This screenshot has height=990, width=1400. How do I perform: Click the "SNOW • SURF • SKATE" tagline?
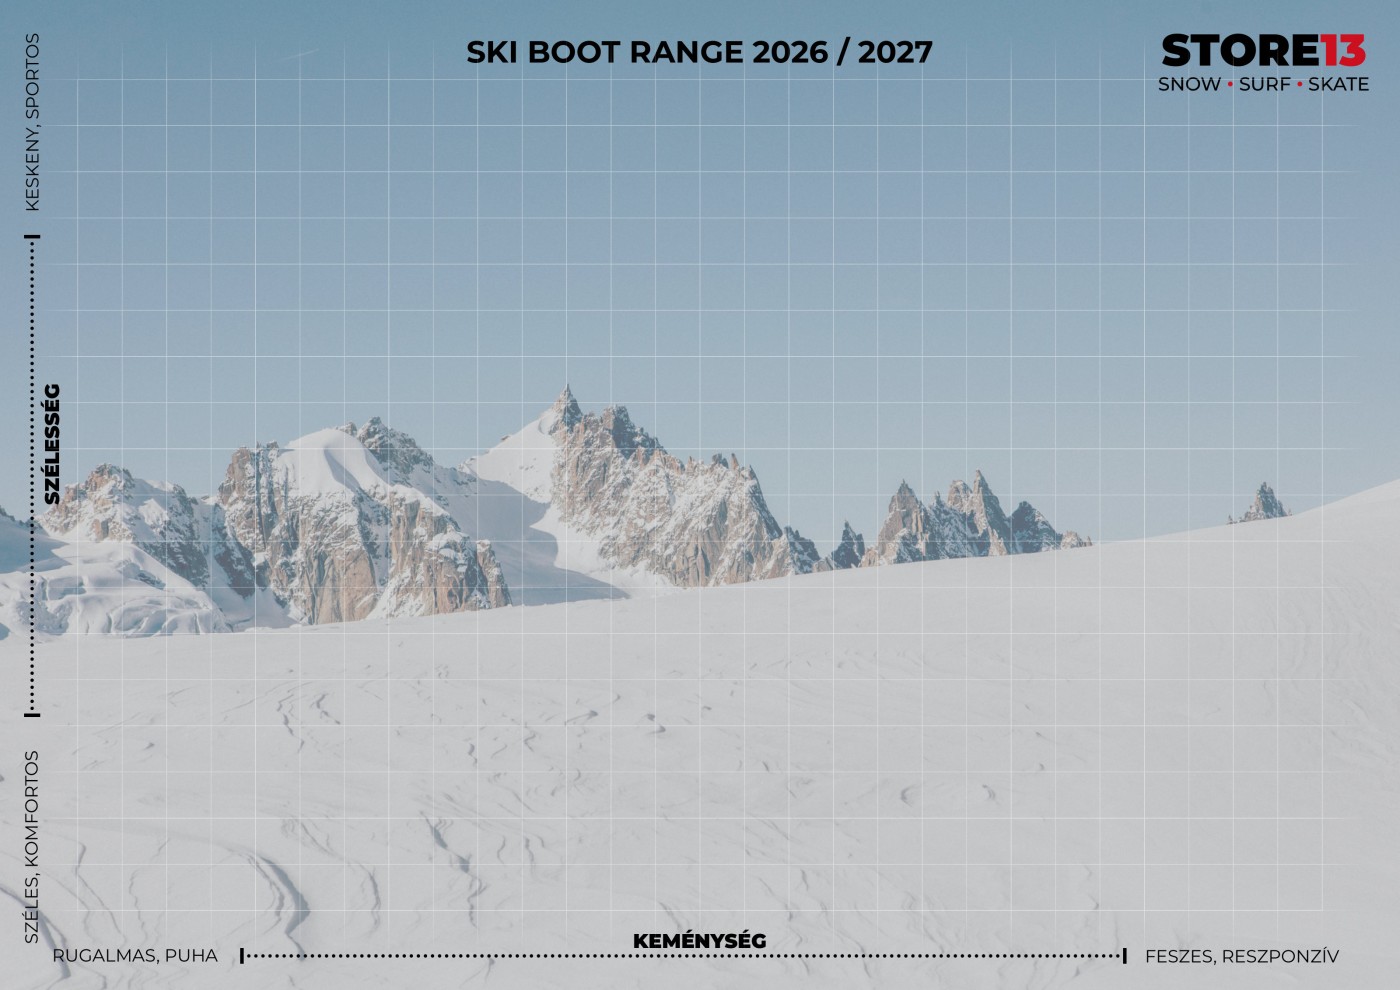pyautogui.click(x=1263, y=84)
